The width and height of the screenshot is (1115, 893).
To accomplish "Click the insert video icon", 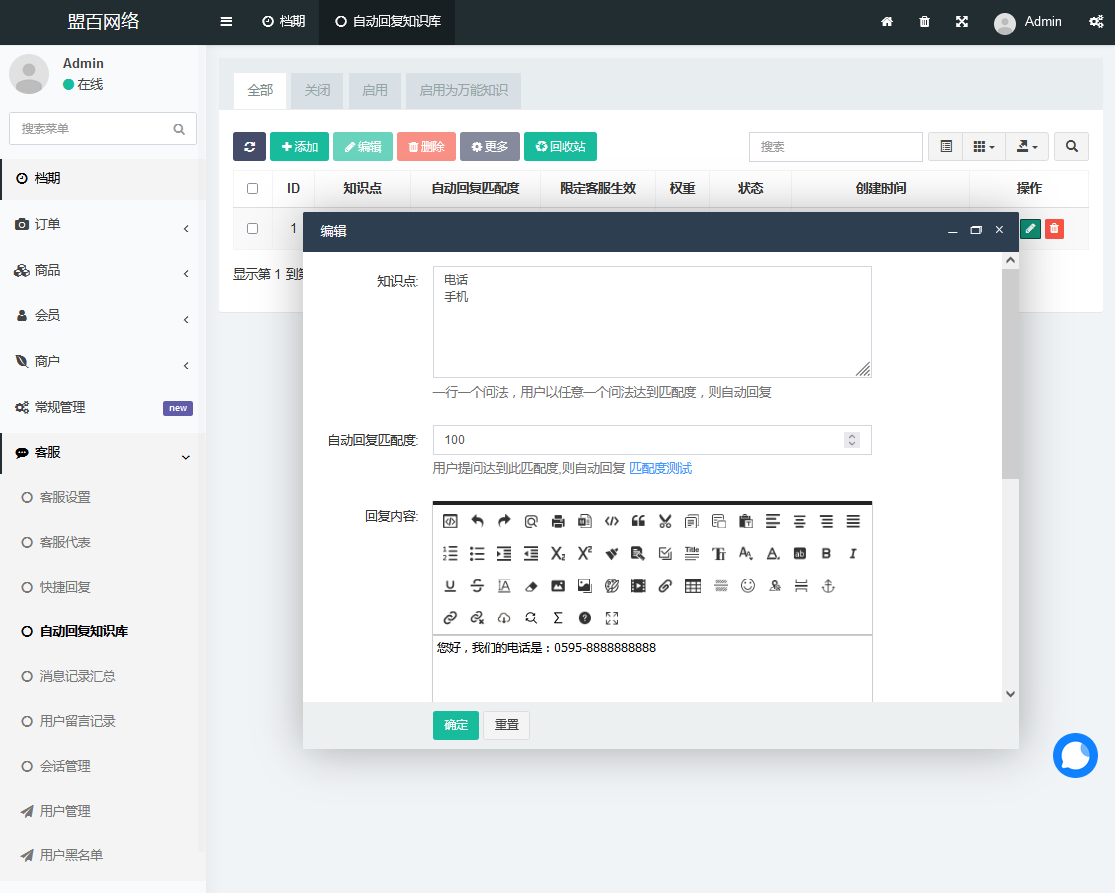I will (638, 586).
